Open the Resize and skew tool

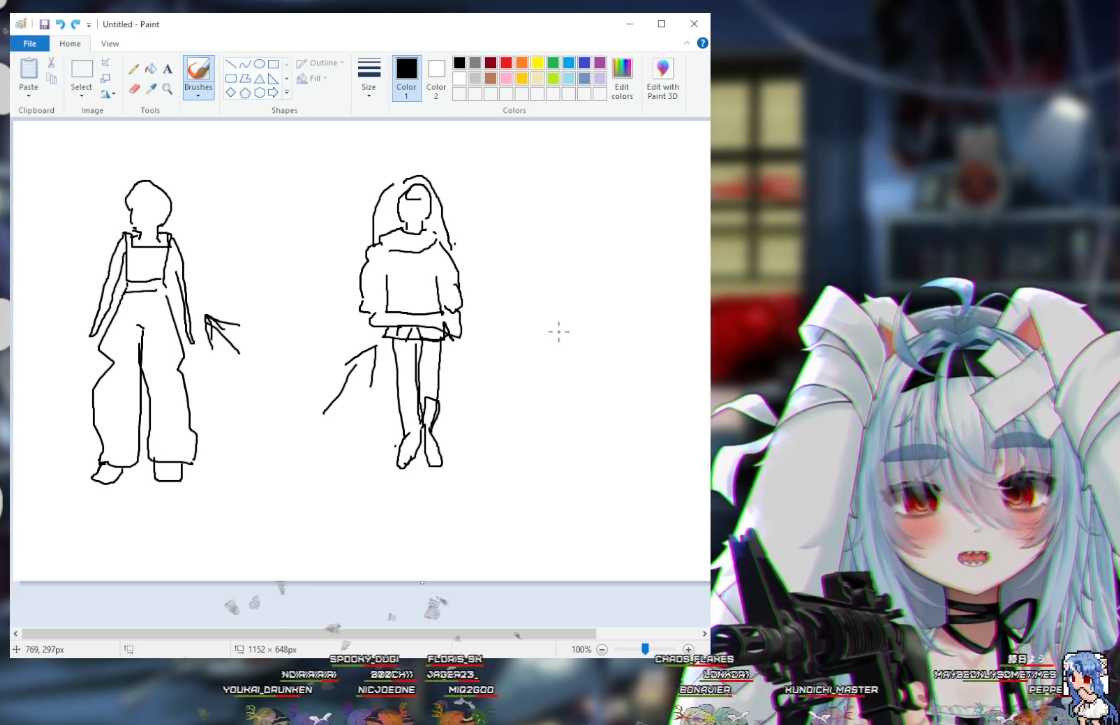105,78
